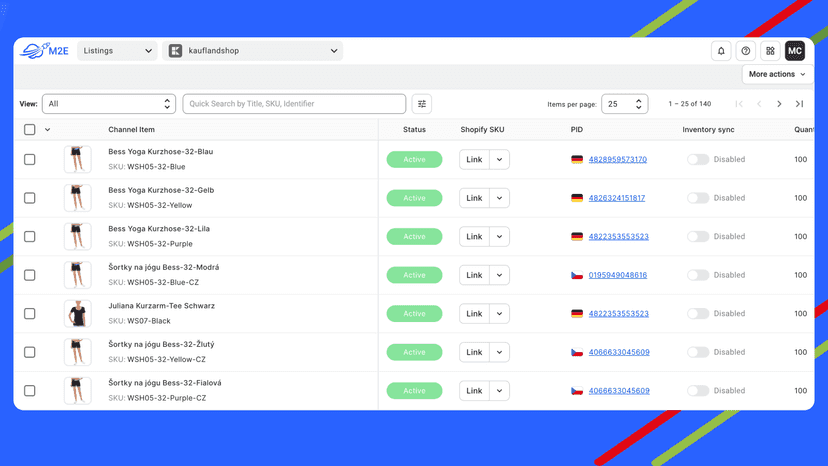Viewport: 828px width, 466px height.
Task: Enable inventory sync for WSH05-32-Blue-CZ row
Action: pyautogui.click(x=698, y=275)
